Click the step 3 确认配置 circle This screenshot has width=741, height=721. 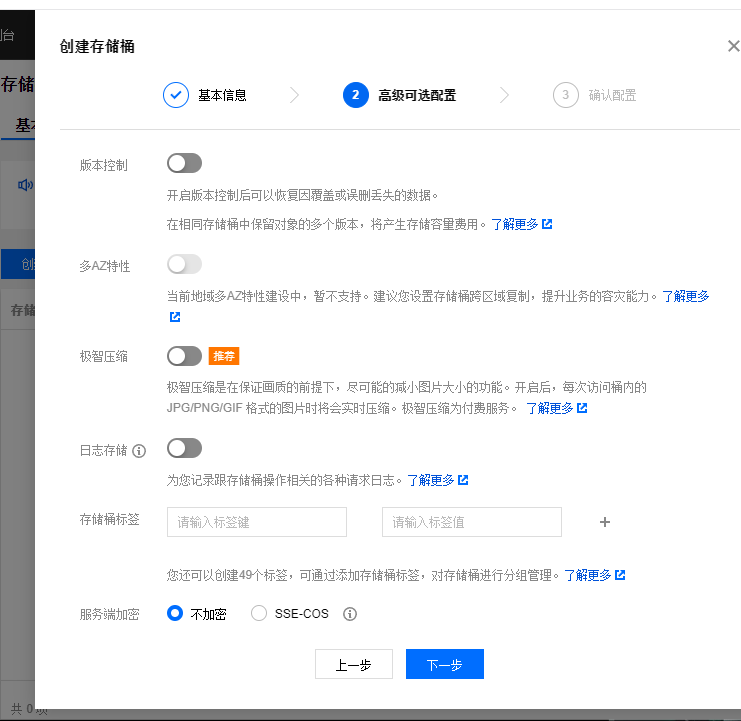[x=565, y=95]
